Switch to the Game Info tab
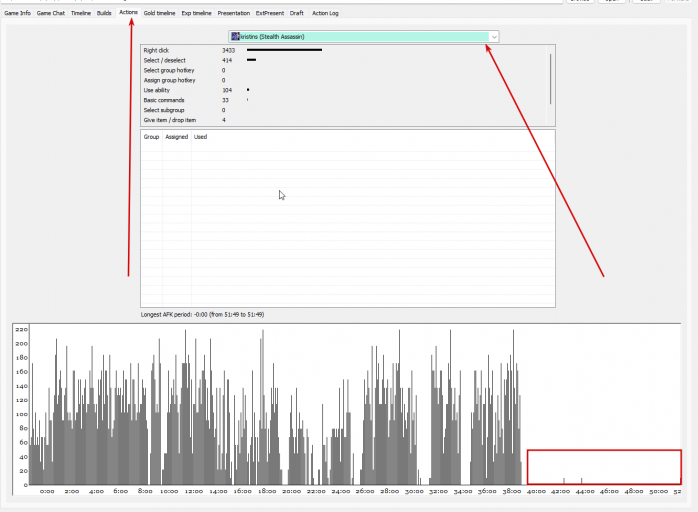 tap(17, 13)
